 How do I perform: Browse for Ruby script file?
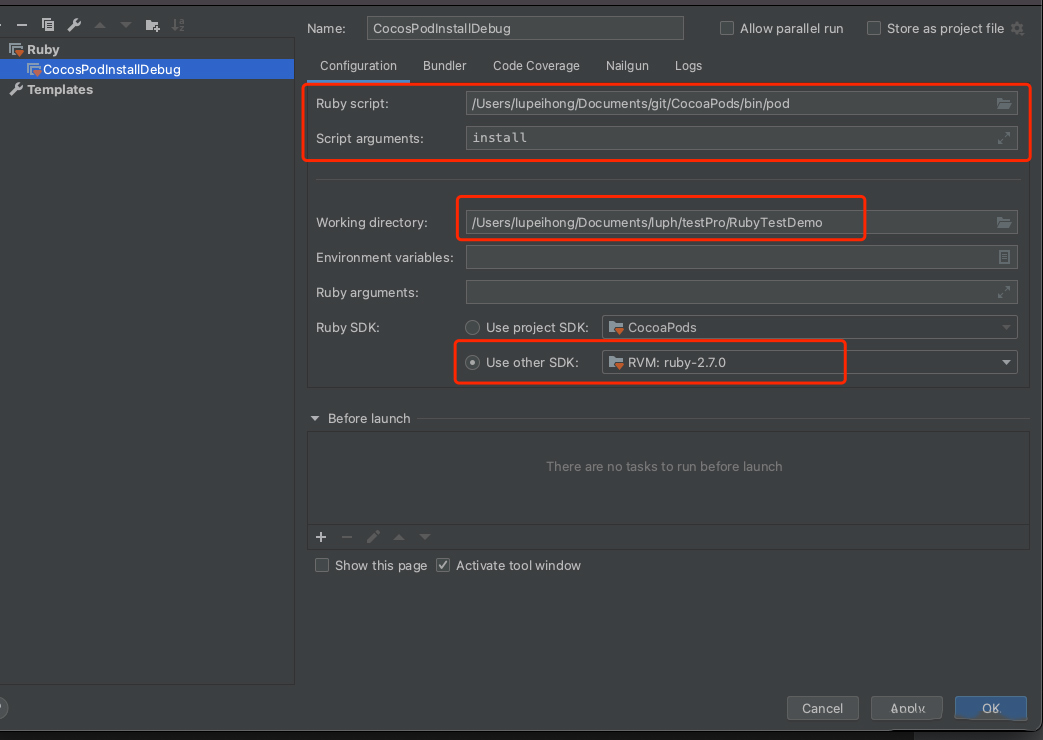coord(1004,103)
